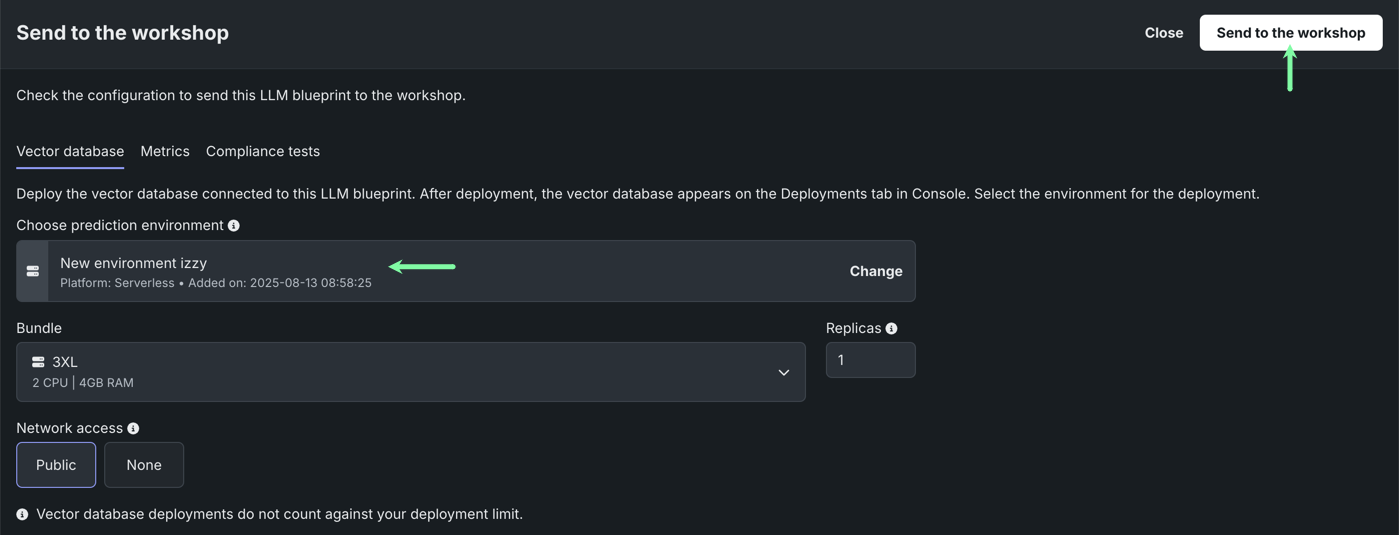Open the Compliance tests tab

point(263,152)
